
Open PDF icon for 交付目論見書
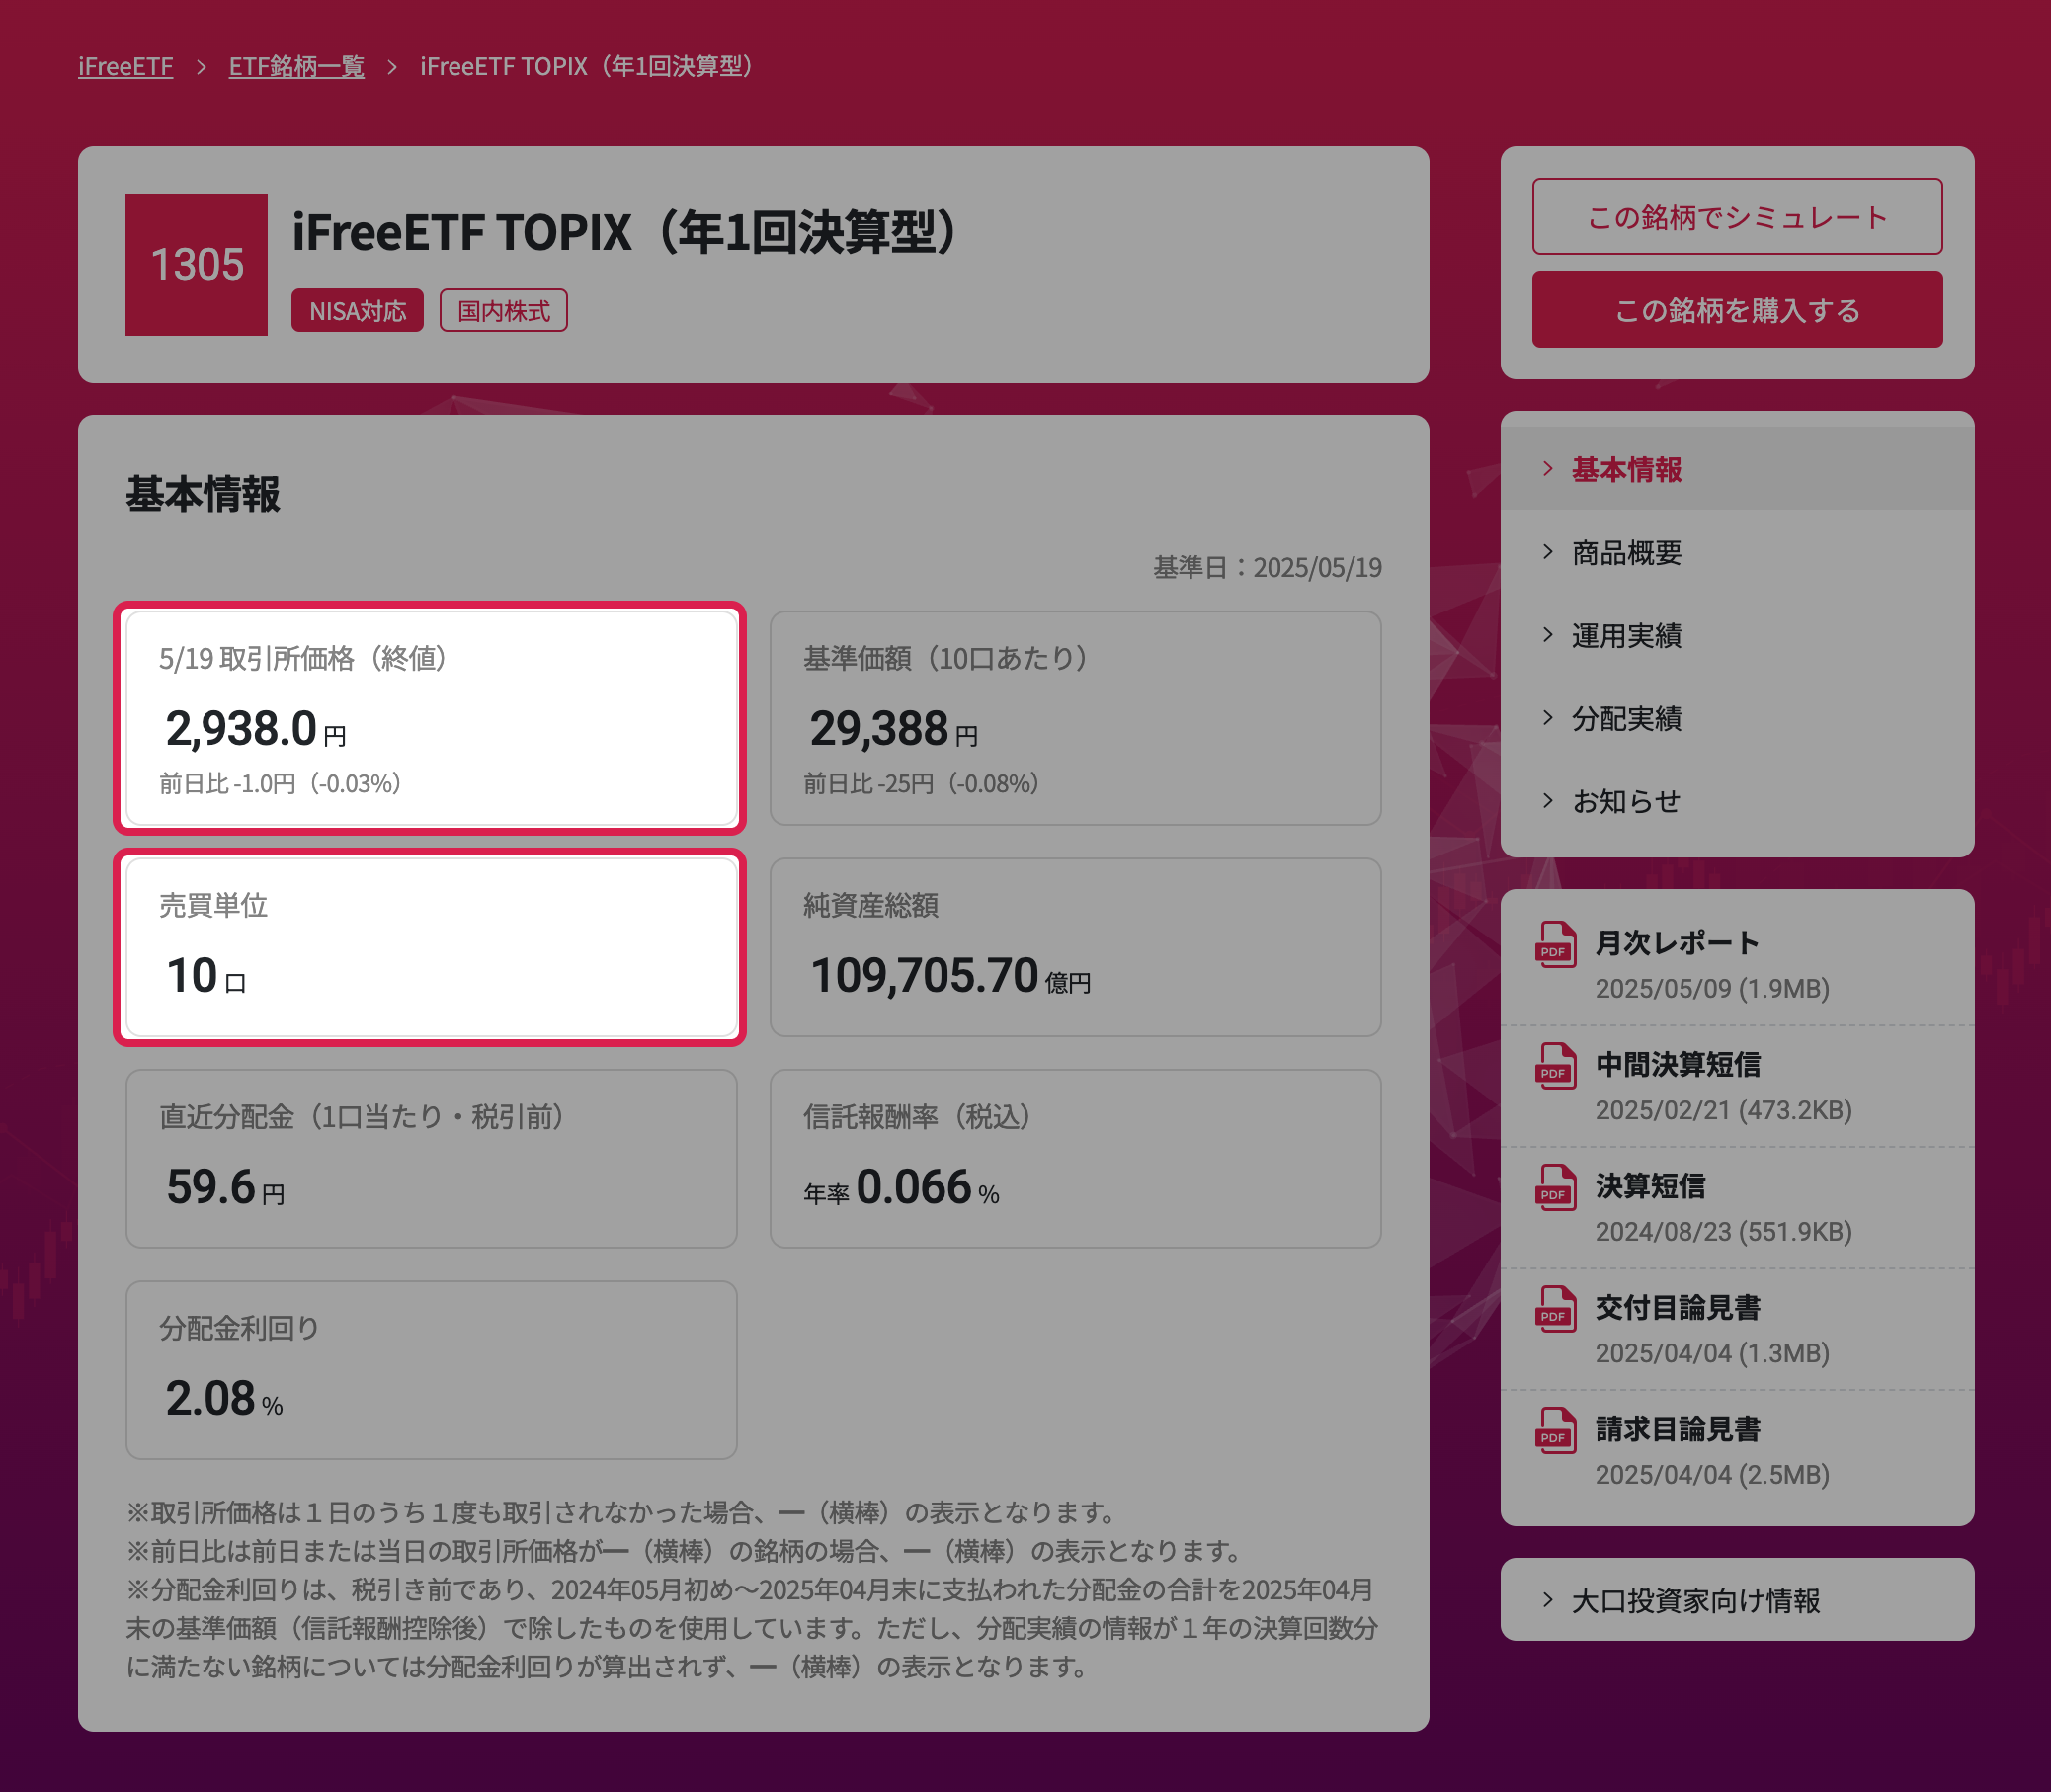pyautogui.click(x=1555, y=1309)
